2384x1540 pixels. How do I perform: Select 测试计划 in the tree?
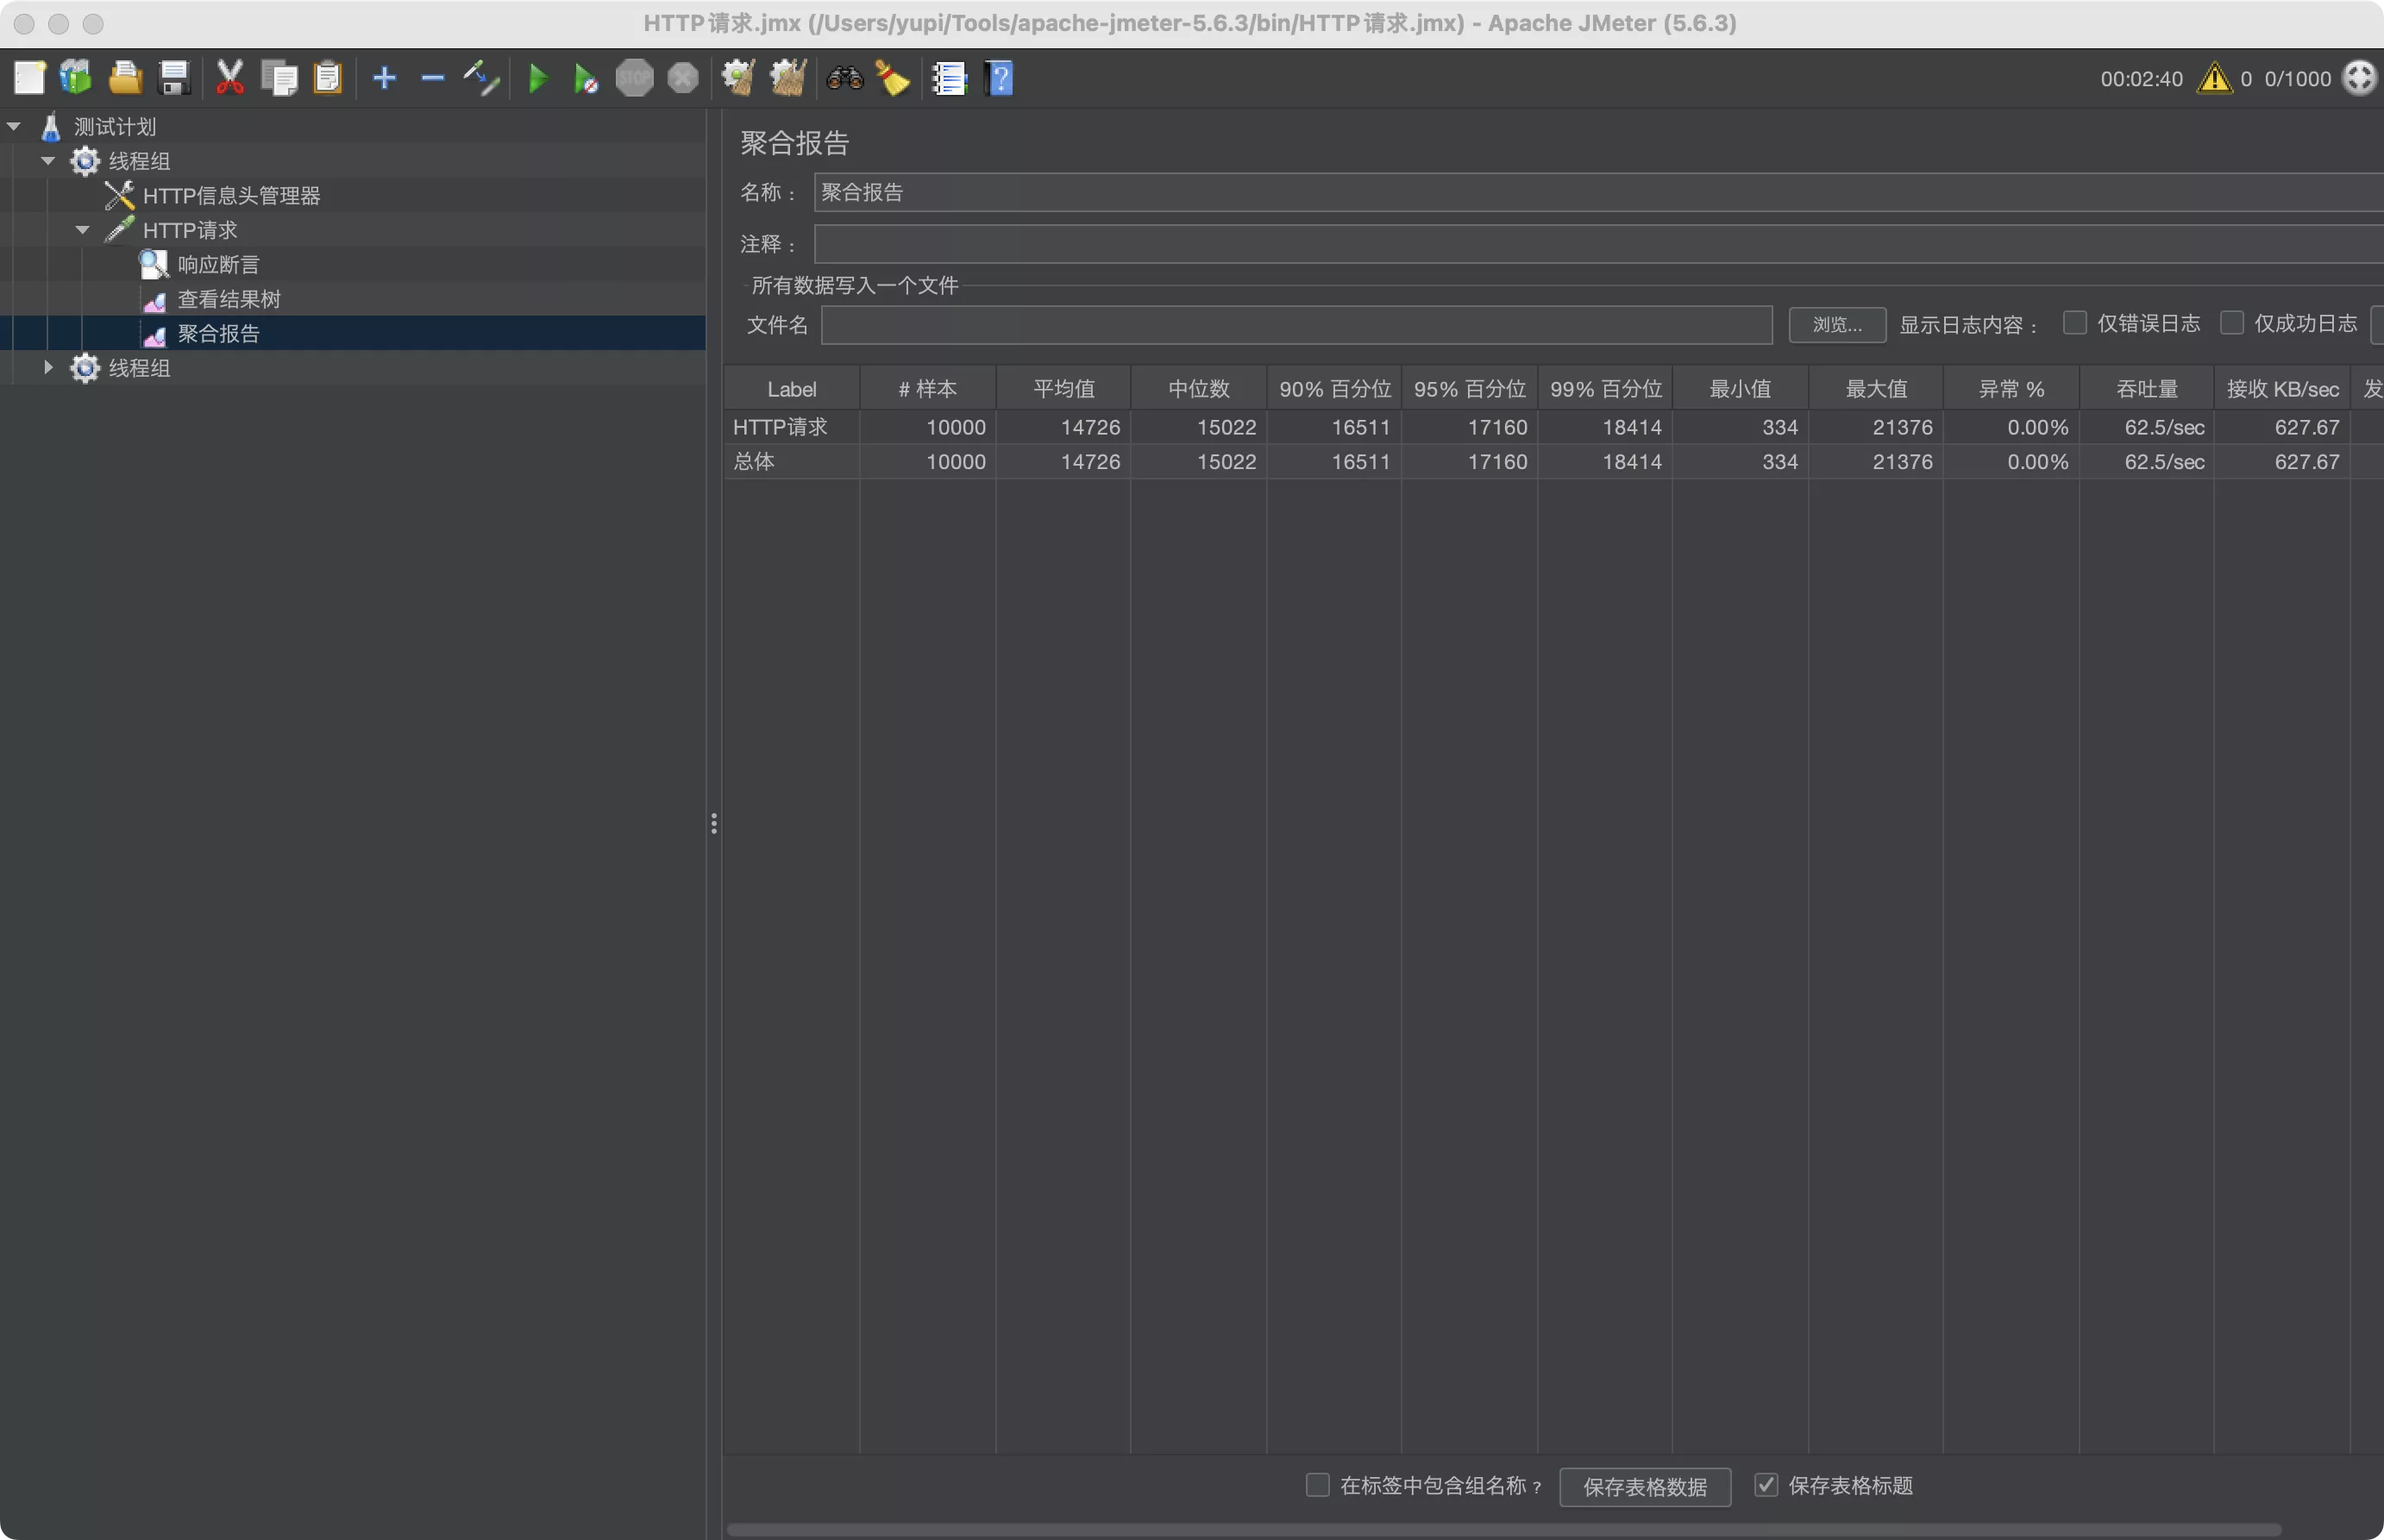(115, 126)
